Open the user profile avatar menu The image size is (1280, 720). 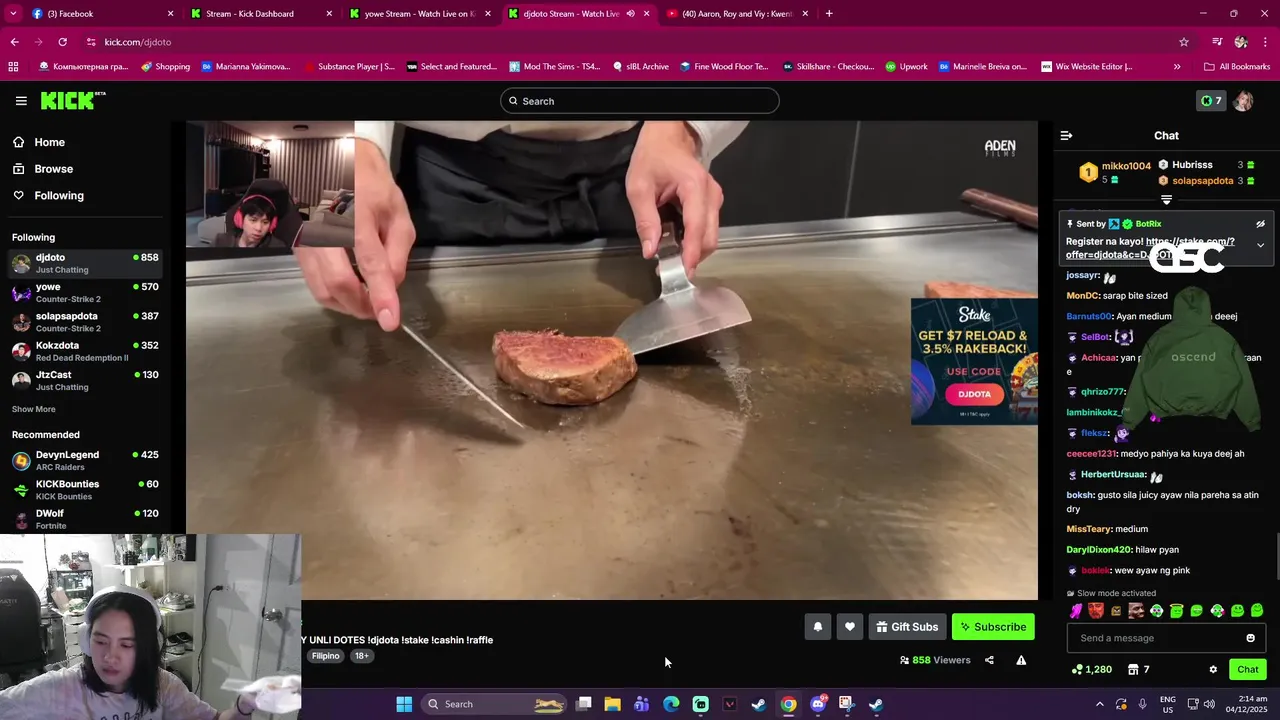tap(1243, 101)
